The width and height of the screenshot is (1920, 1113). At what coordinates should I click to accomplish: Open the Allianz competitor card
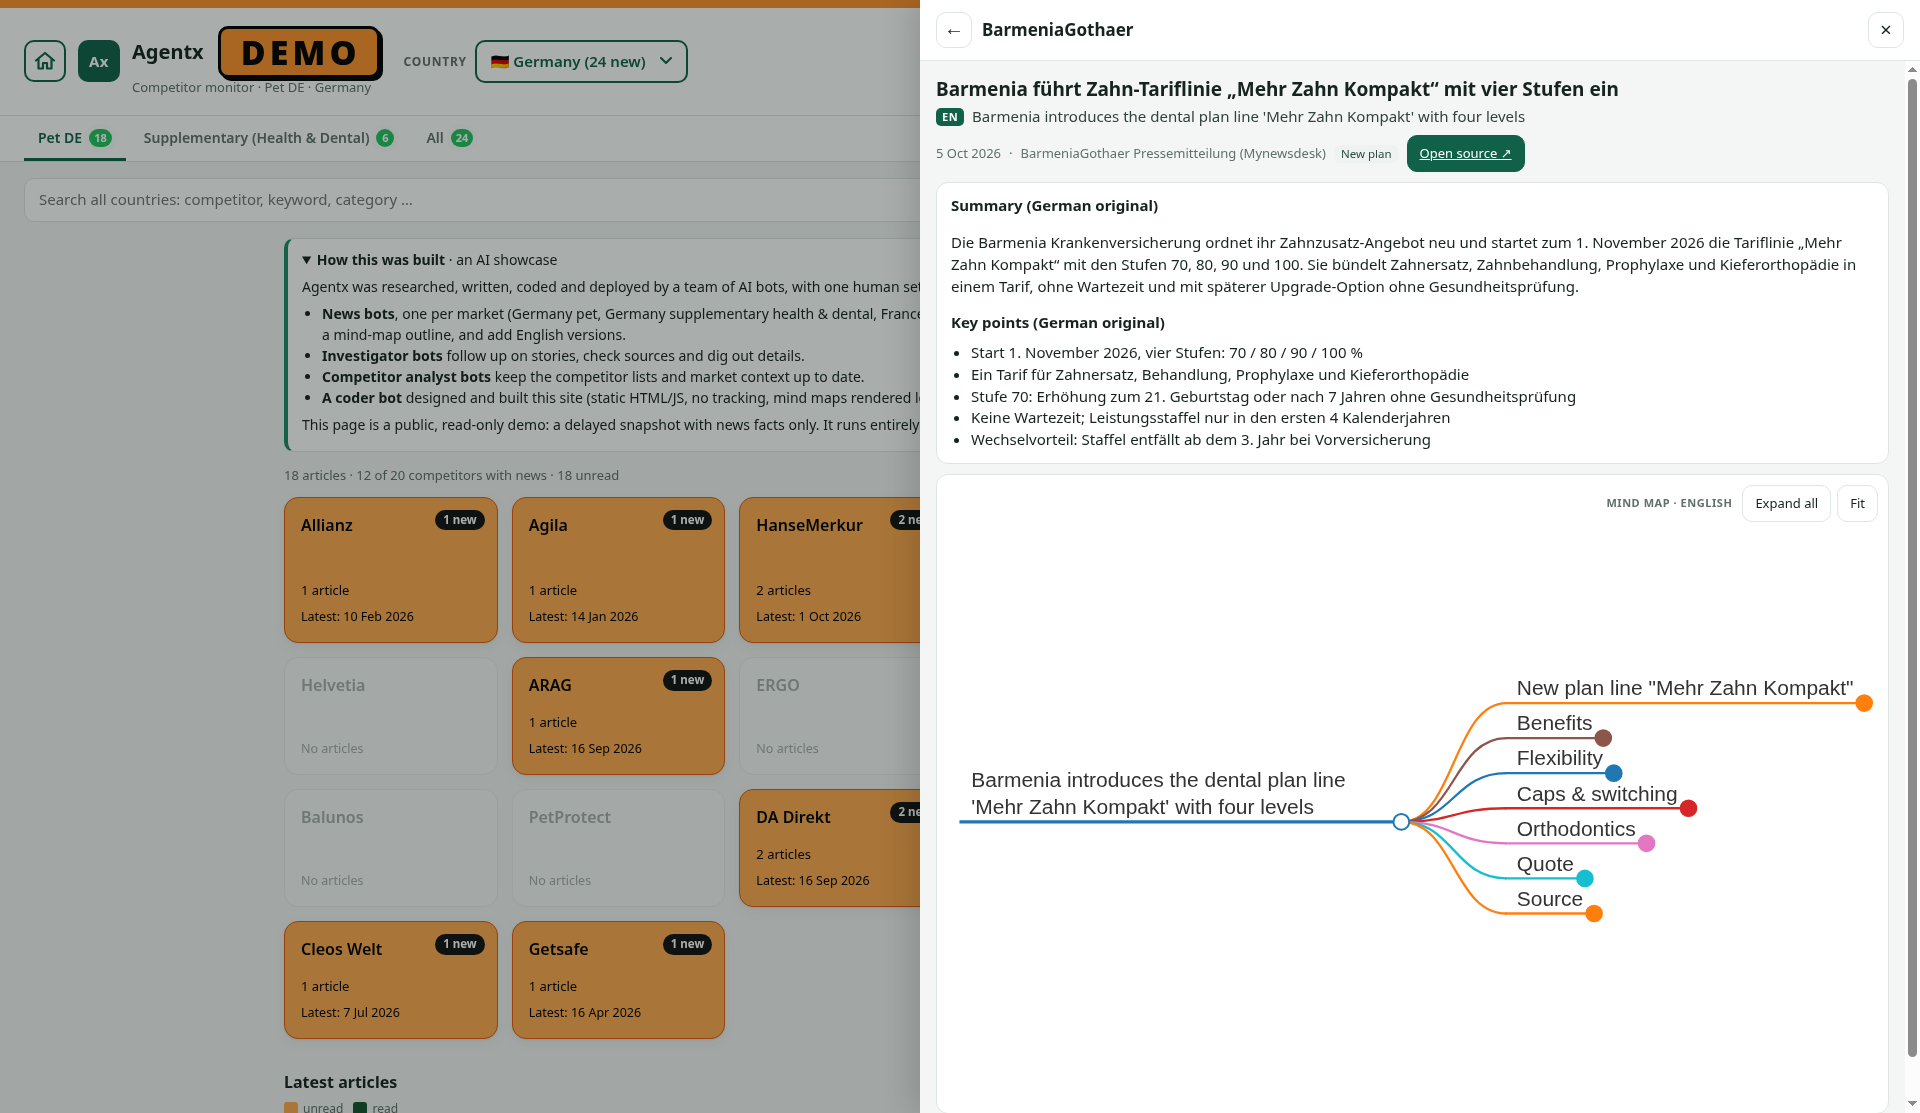pos(391,570)
